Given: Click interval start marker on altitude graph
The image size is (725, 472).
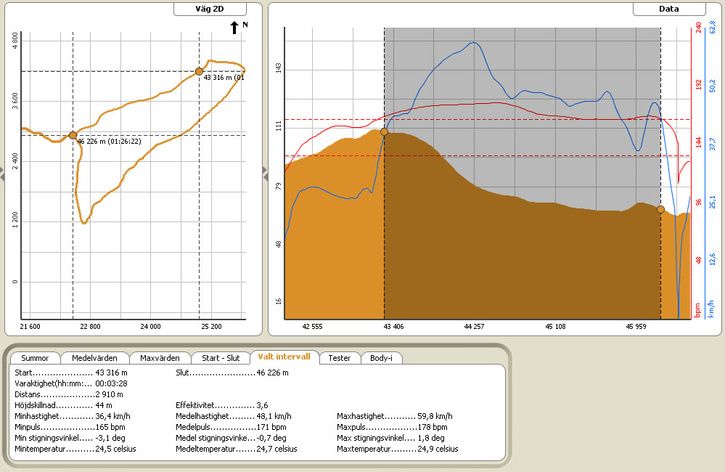Looking at the screenshot, I should pyautogui.click(x=384, y=132).
